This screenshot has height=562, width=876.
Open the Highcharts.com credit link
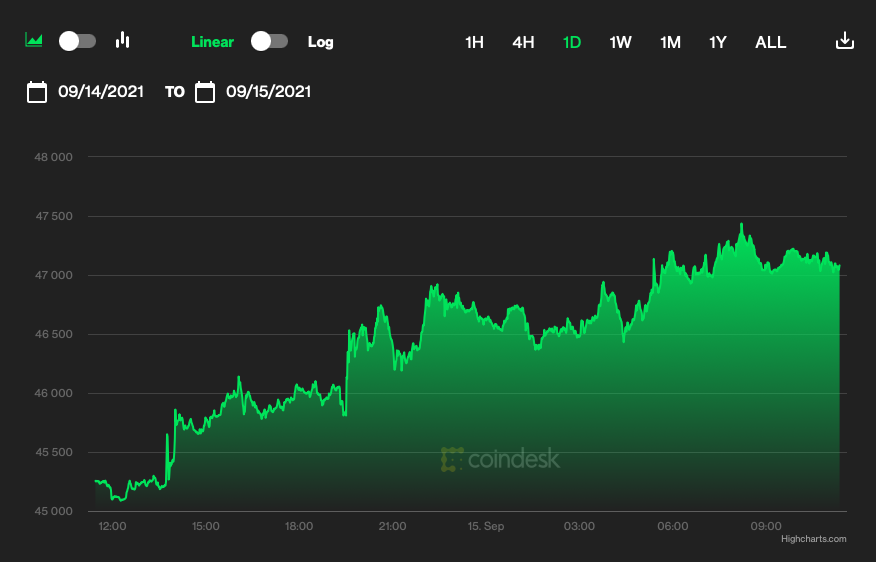(x=813, y=539)
